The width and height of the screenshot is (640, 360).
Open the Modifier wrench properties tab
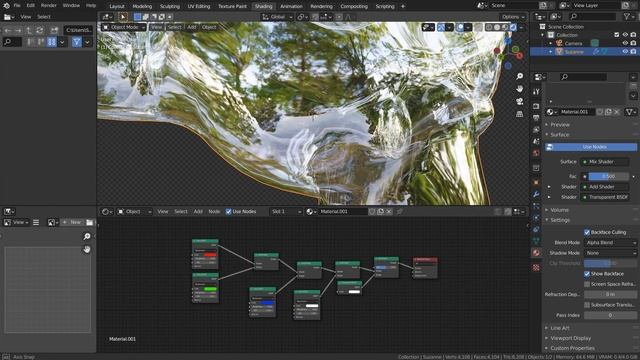coord(536,194)
